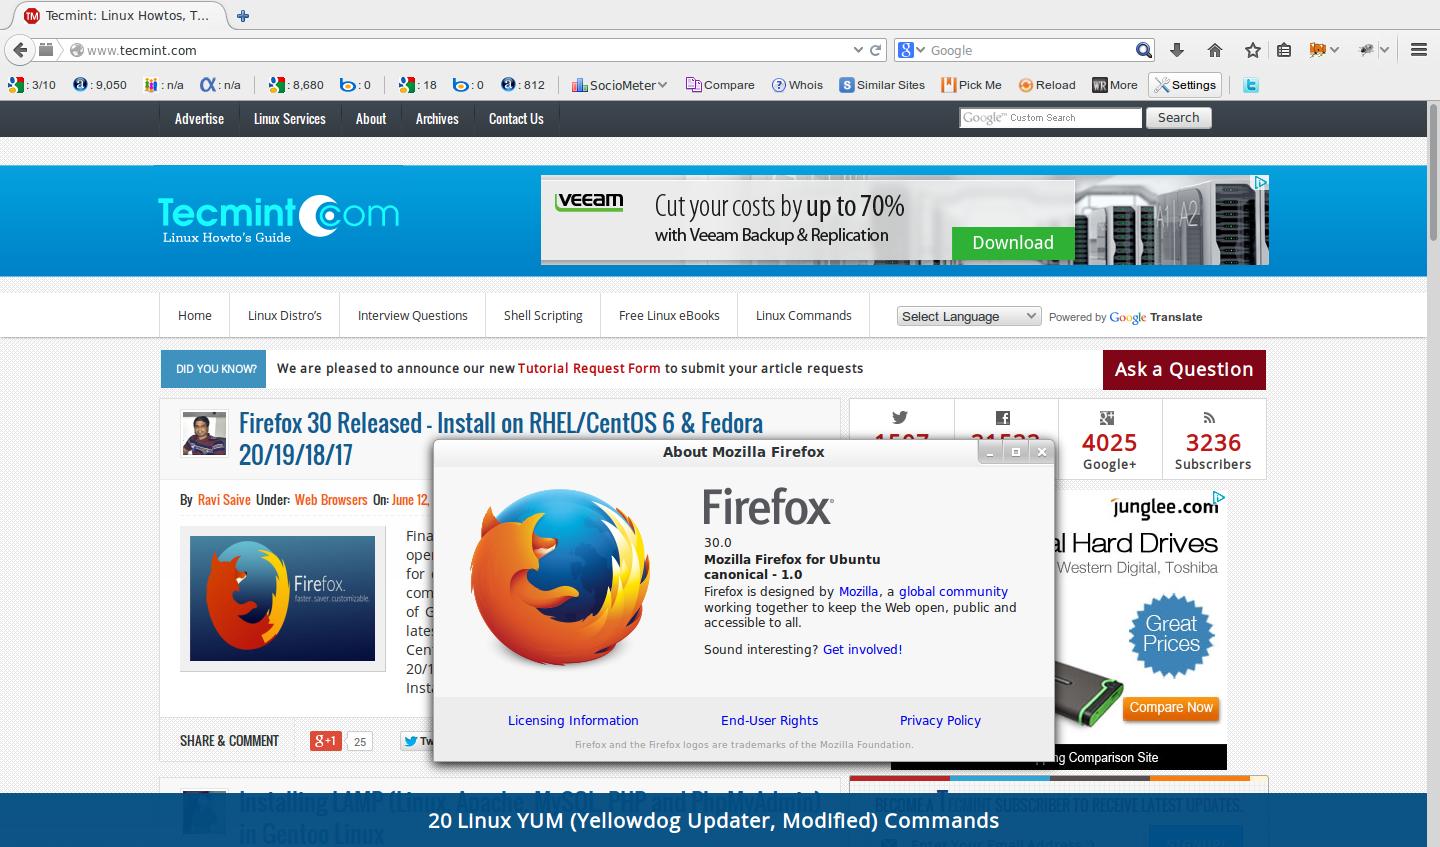Open the Firefox 30 Released article title

501,438
